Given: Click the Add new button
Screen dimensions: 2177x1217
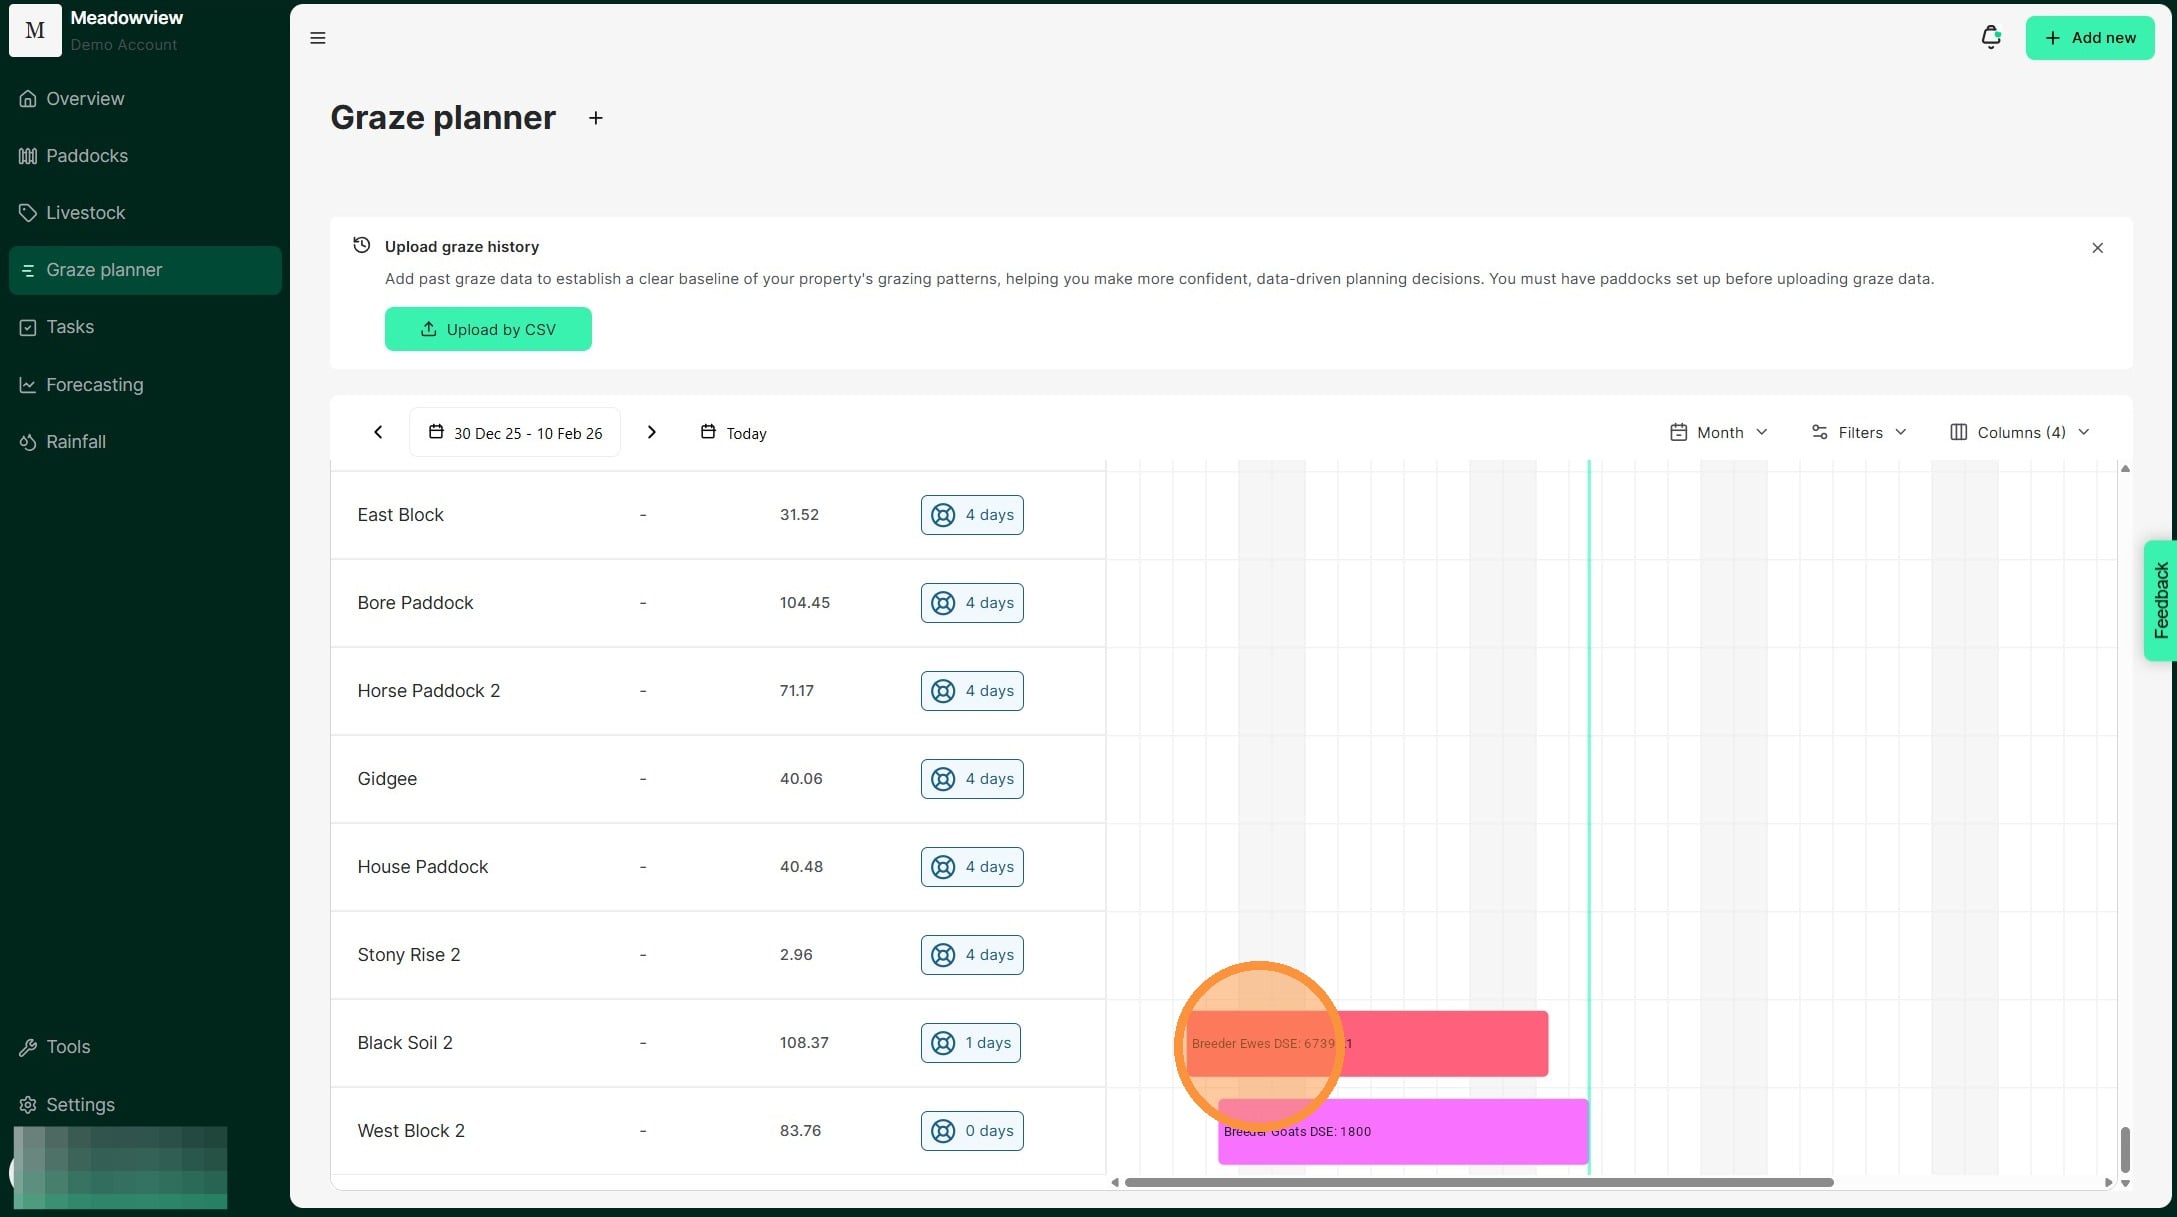Looking at the screenshot, I should [x=2089, y=38].
